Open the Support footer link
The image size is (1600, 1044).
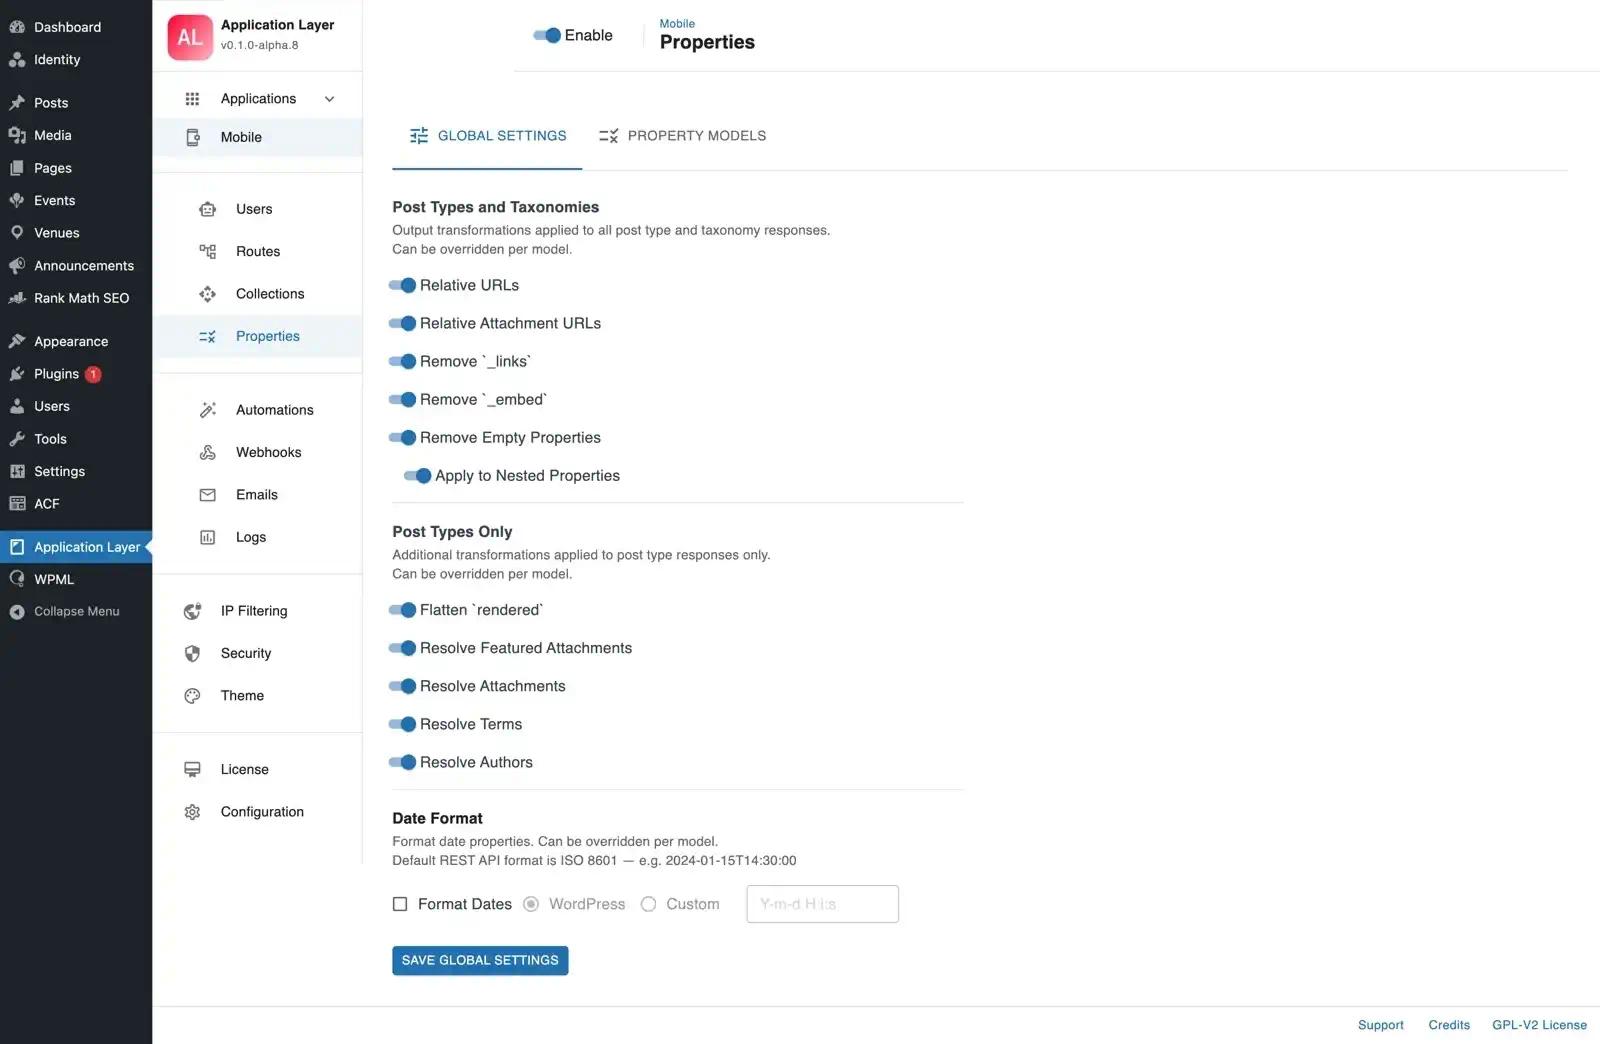(1380, 1025)
